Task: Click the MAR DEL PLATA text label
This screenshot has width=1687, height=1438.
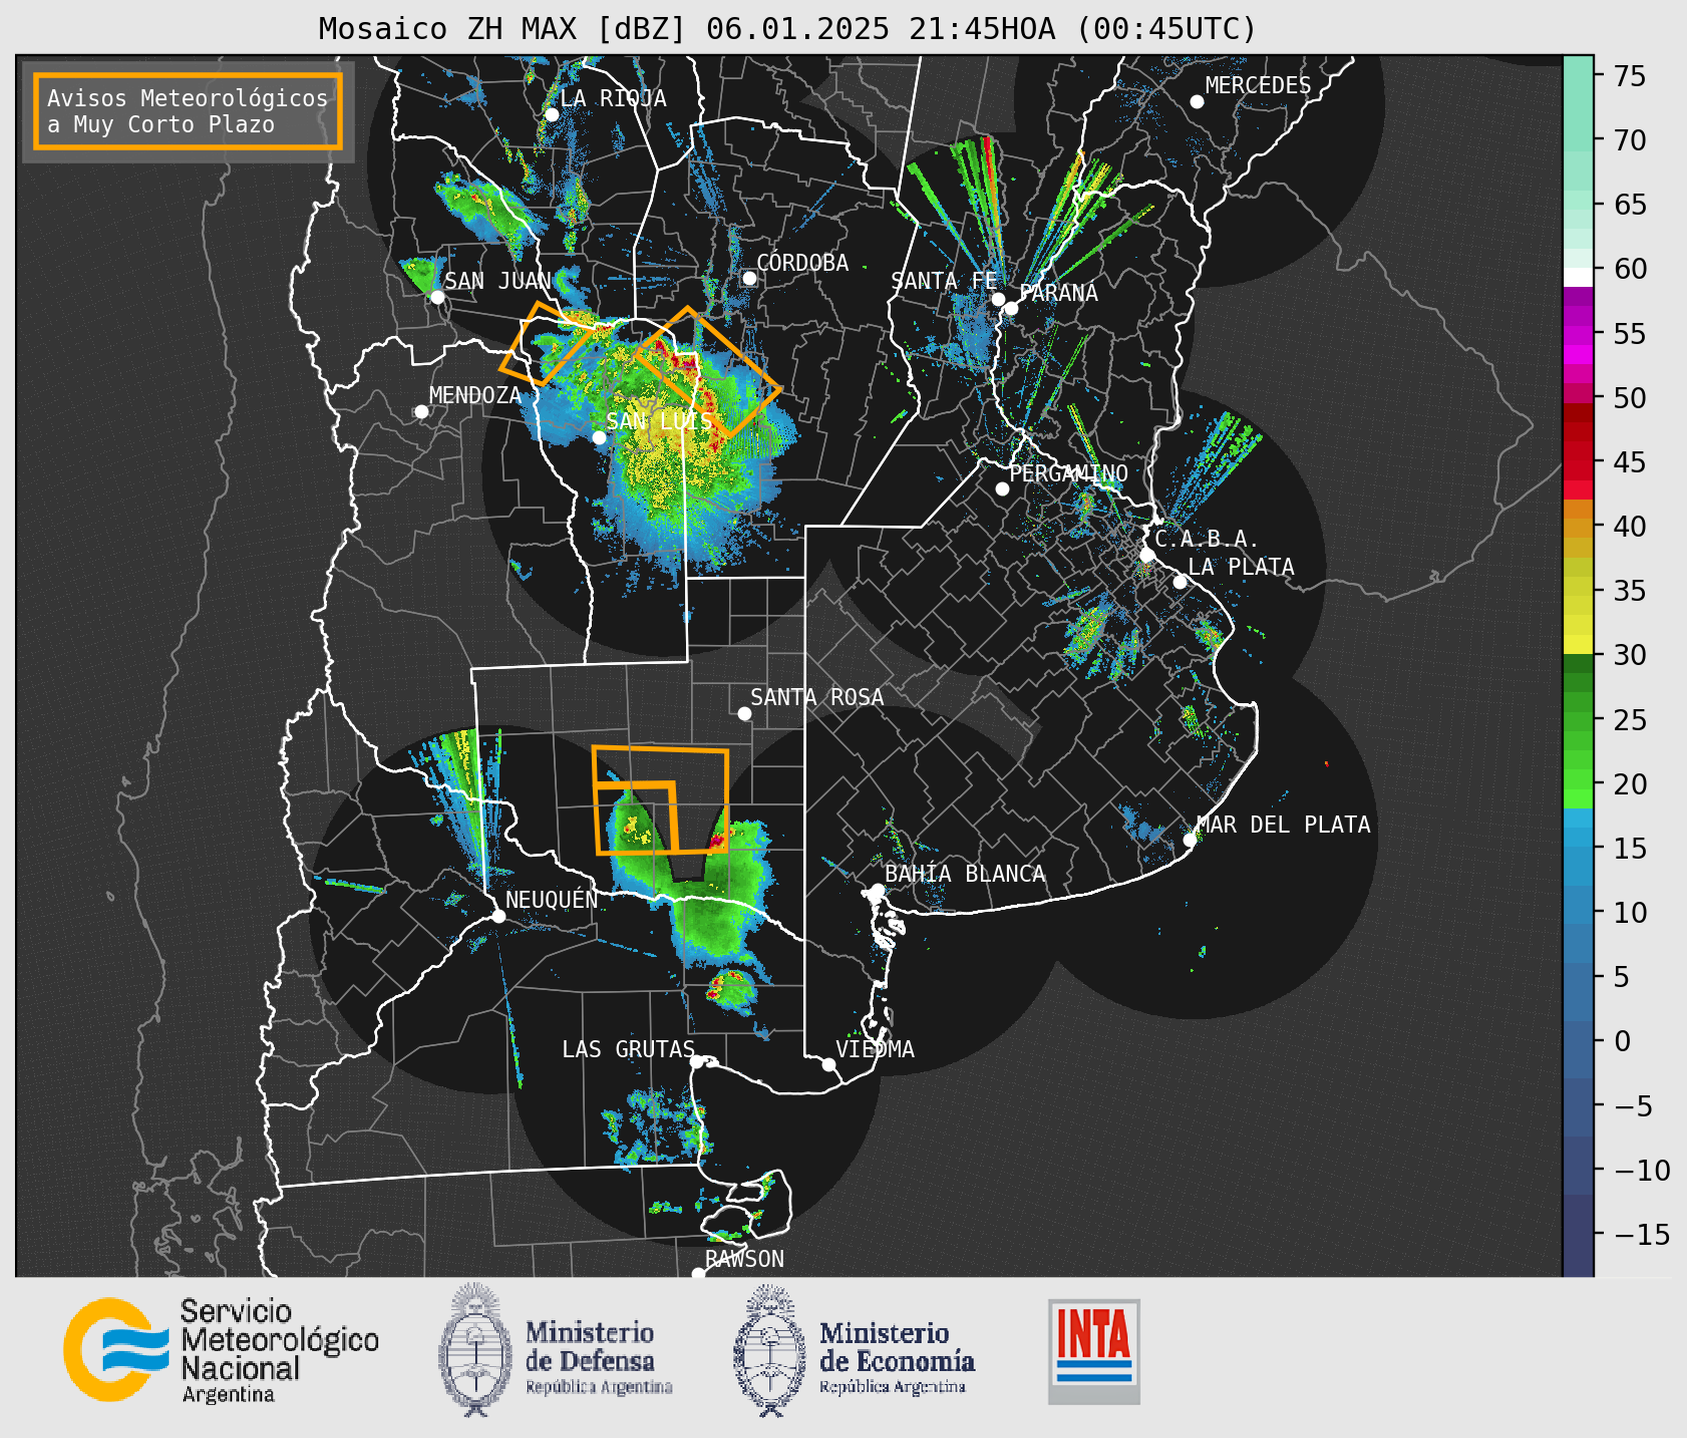Action: point(1284,824)
